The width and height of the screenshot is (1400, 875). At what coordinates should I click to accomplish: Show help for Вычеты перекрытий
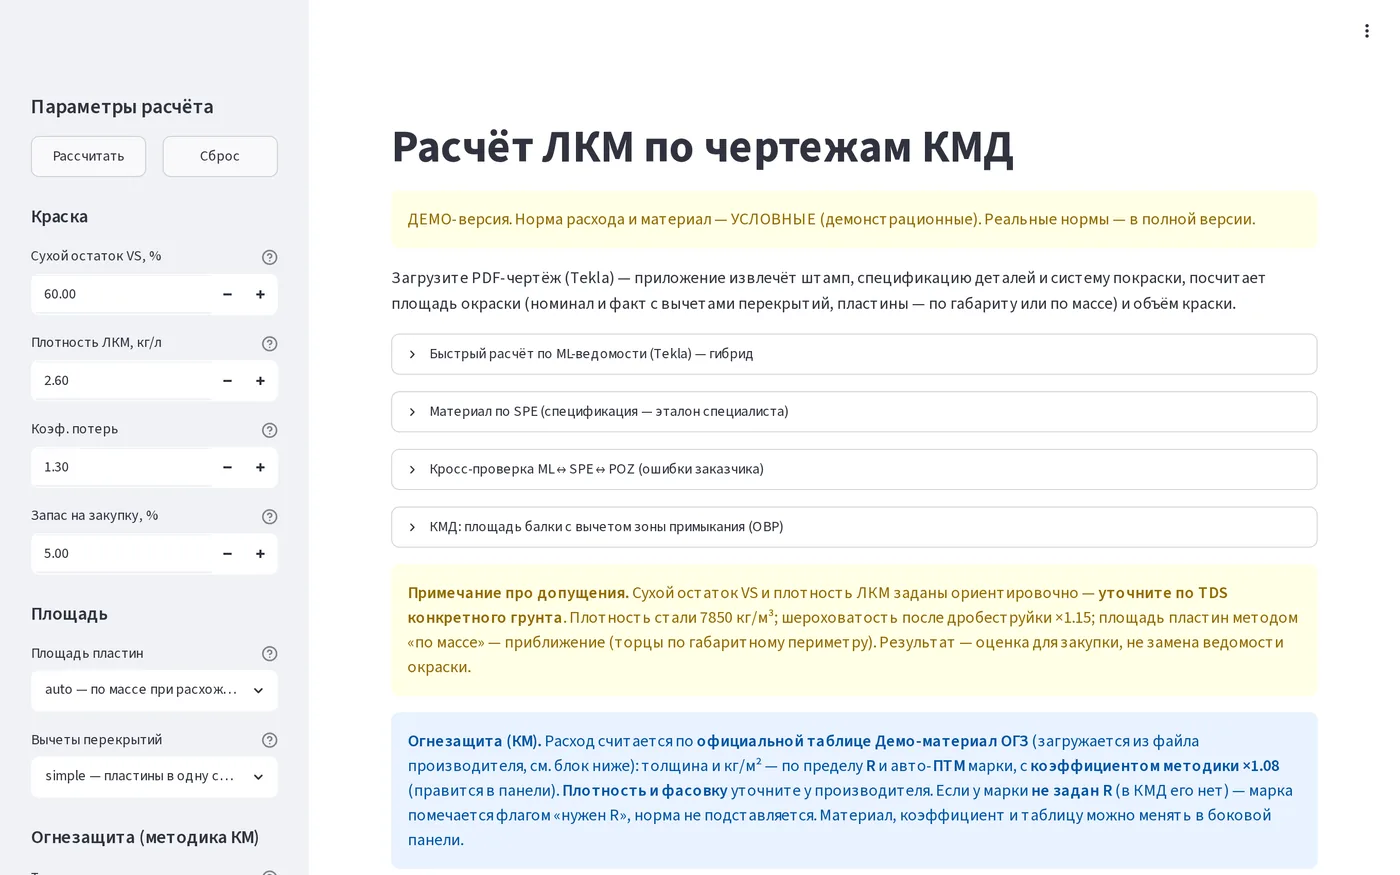(x=269, y=740)
